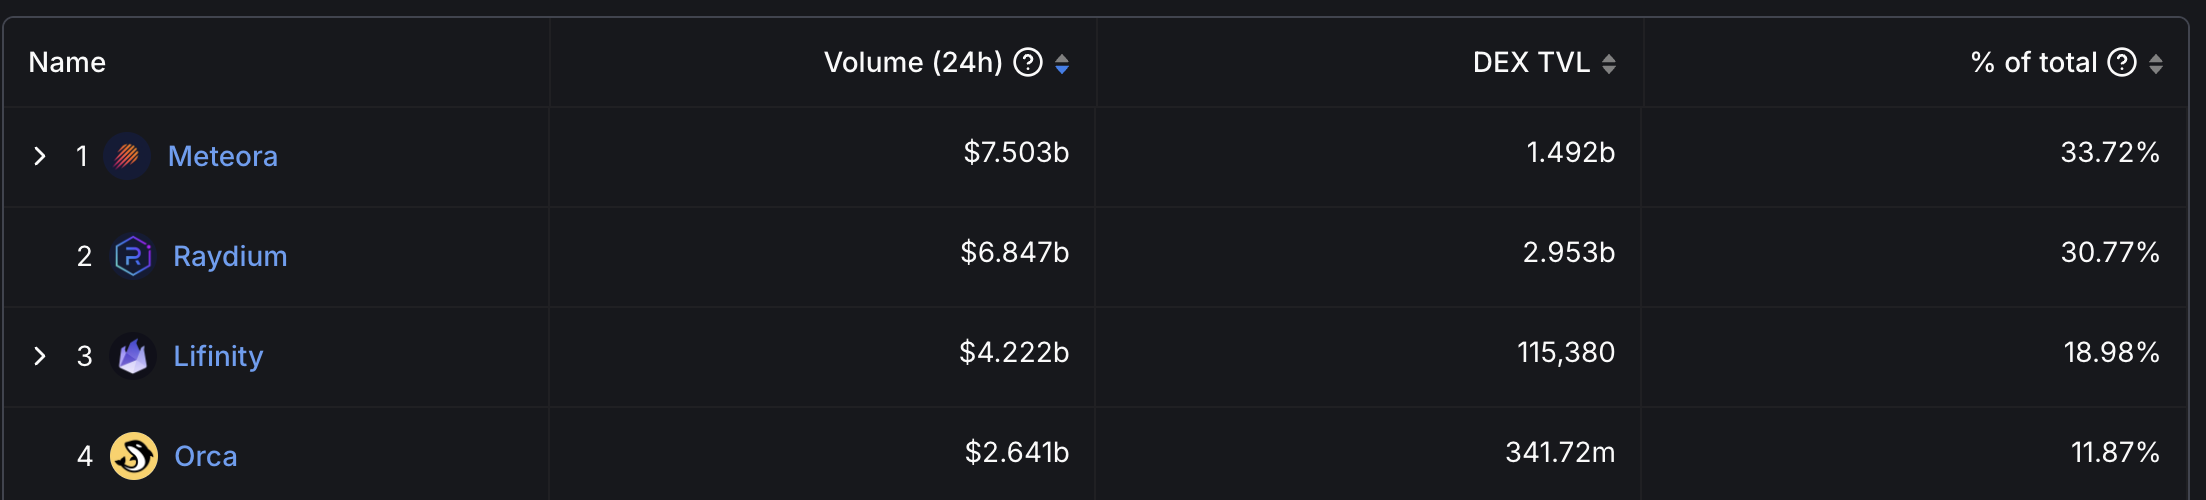
Task: Expand the Lifinity row
Action: 40,356
